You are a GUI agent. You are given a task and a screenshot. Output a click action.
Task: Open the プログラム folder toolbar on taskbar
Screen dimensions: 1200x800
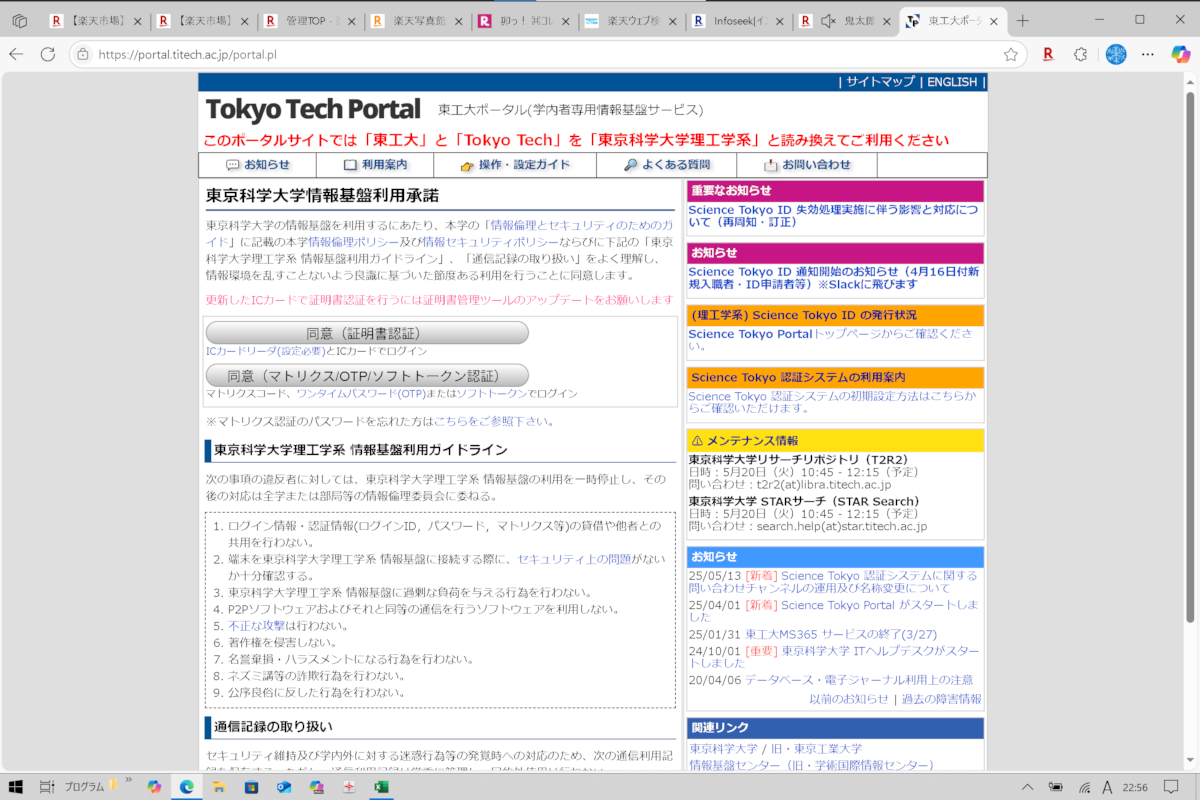85,787
